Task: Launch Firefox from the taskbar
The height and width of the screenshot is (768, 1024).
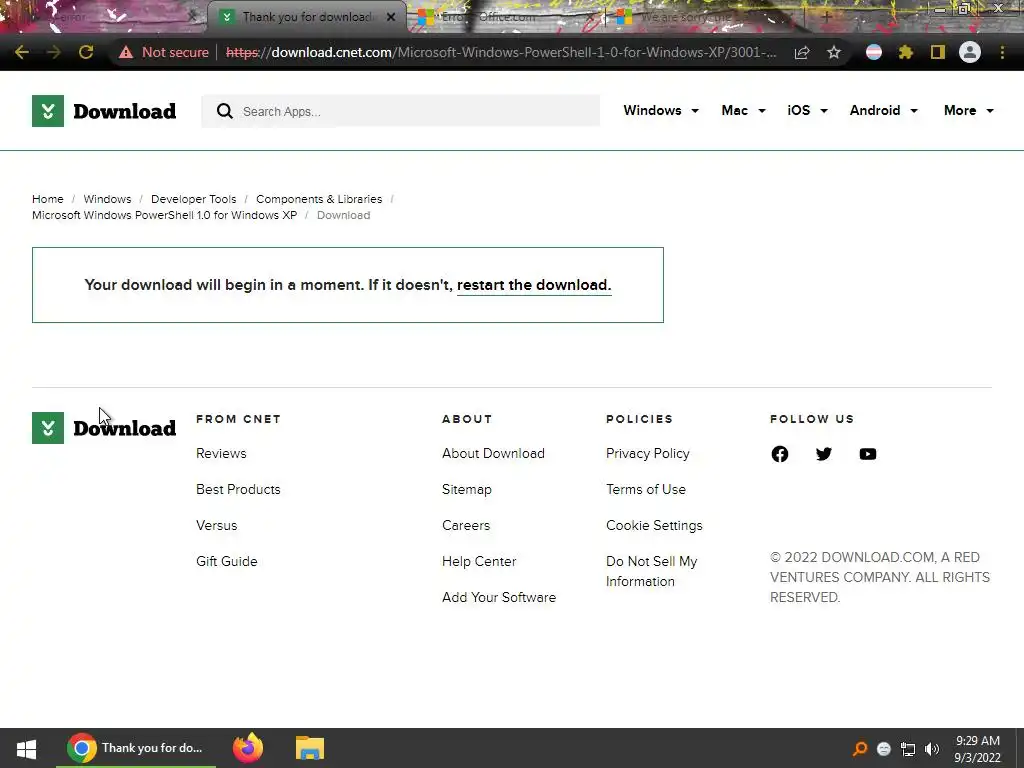Action: pos(248,748)
